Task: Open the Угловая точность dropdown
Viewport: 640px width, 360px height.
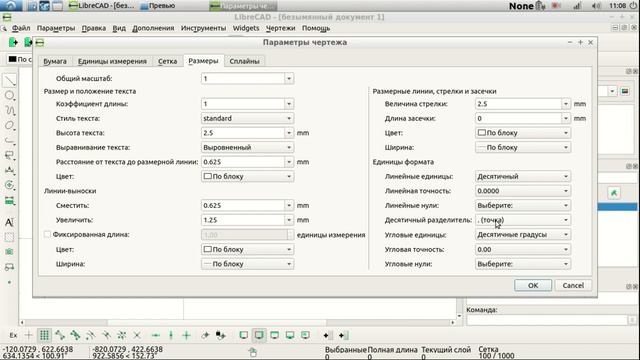Action: (523, 249)
